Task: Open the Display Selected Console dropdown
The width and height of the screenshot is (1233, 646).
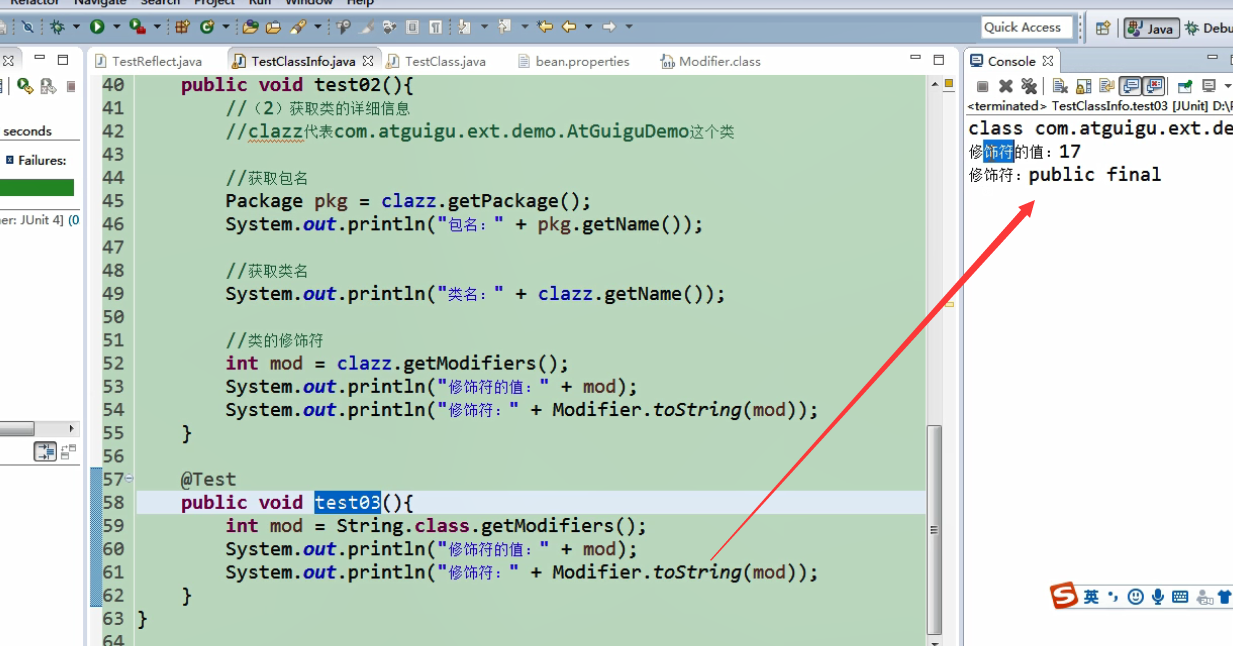Action: [x=1228, y=86]
